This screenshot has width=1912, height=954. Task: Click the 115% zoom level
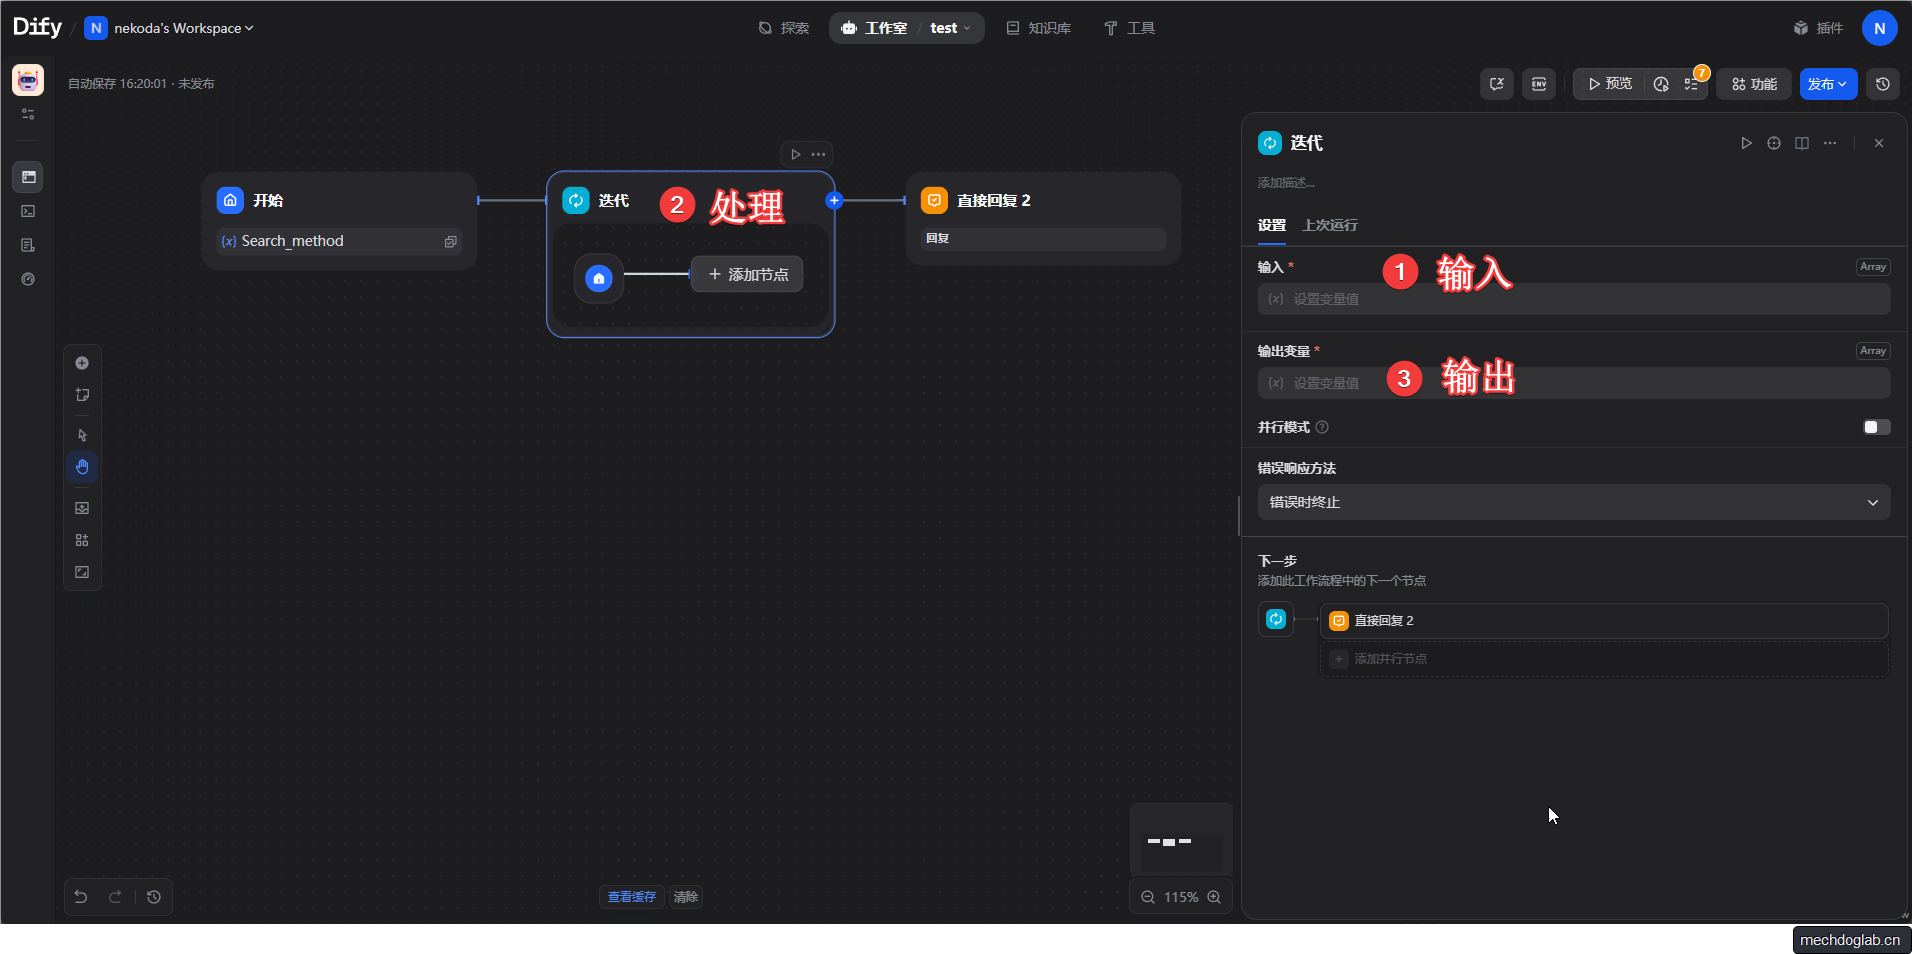pyautogui.click(x=1181, y=897)
